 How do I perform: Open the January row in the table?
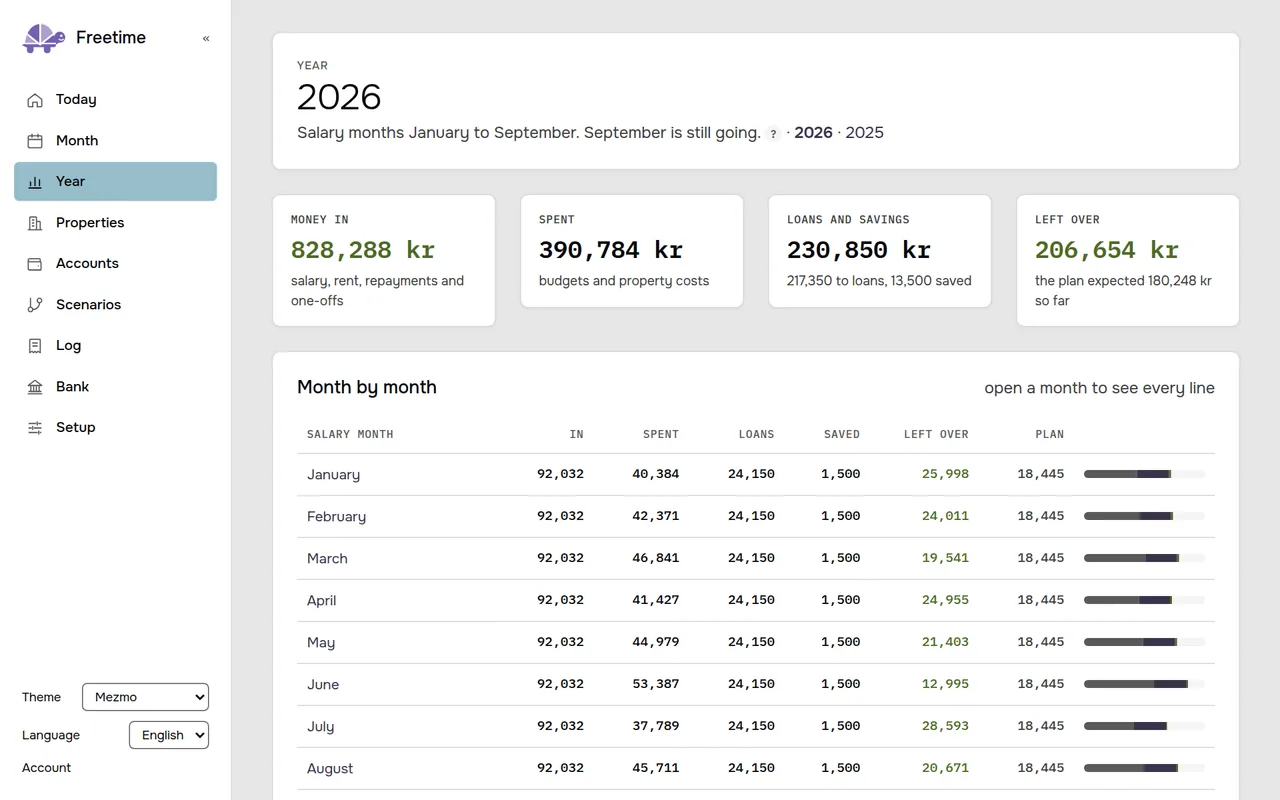click(x=756, y=475)
